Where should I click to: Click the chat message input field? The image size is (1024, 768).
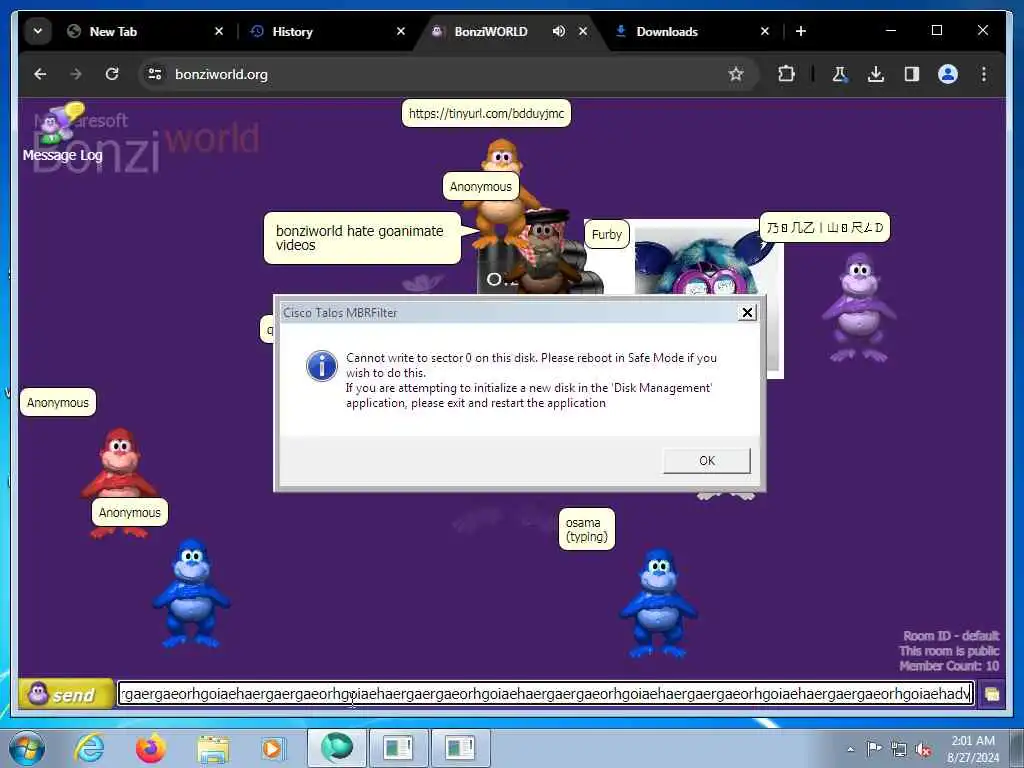click(x=546, y=694)
